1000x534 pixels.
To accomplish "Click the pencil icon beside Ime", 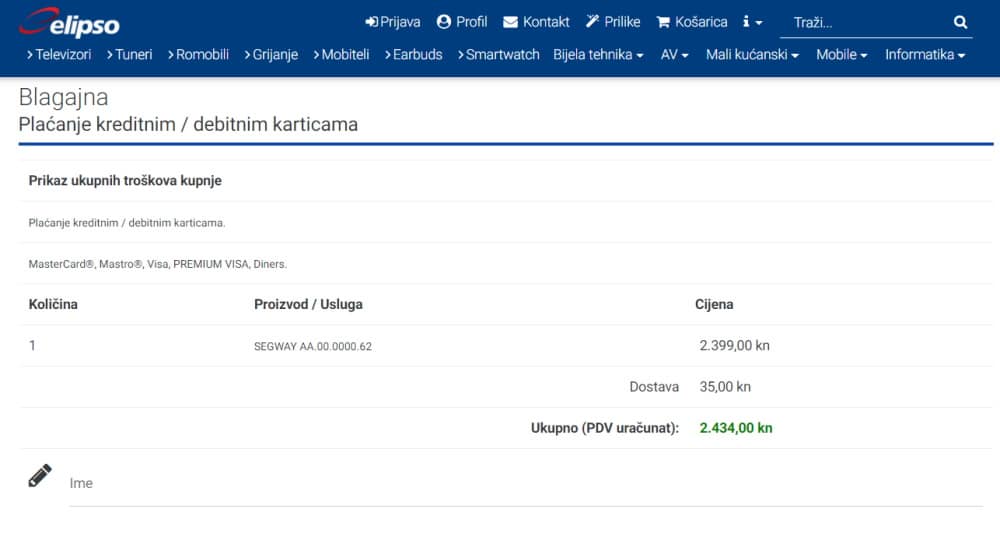I will click(x=40, y=476).
